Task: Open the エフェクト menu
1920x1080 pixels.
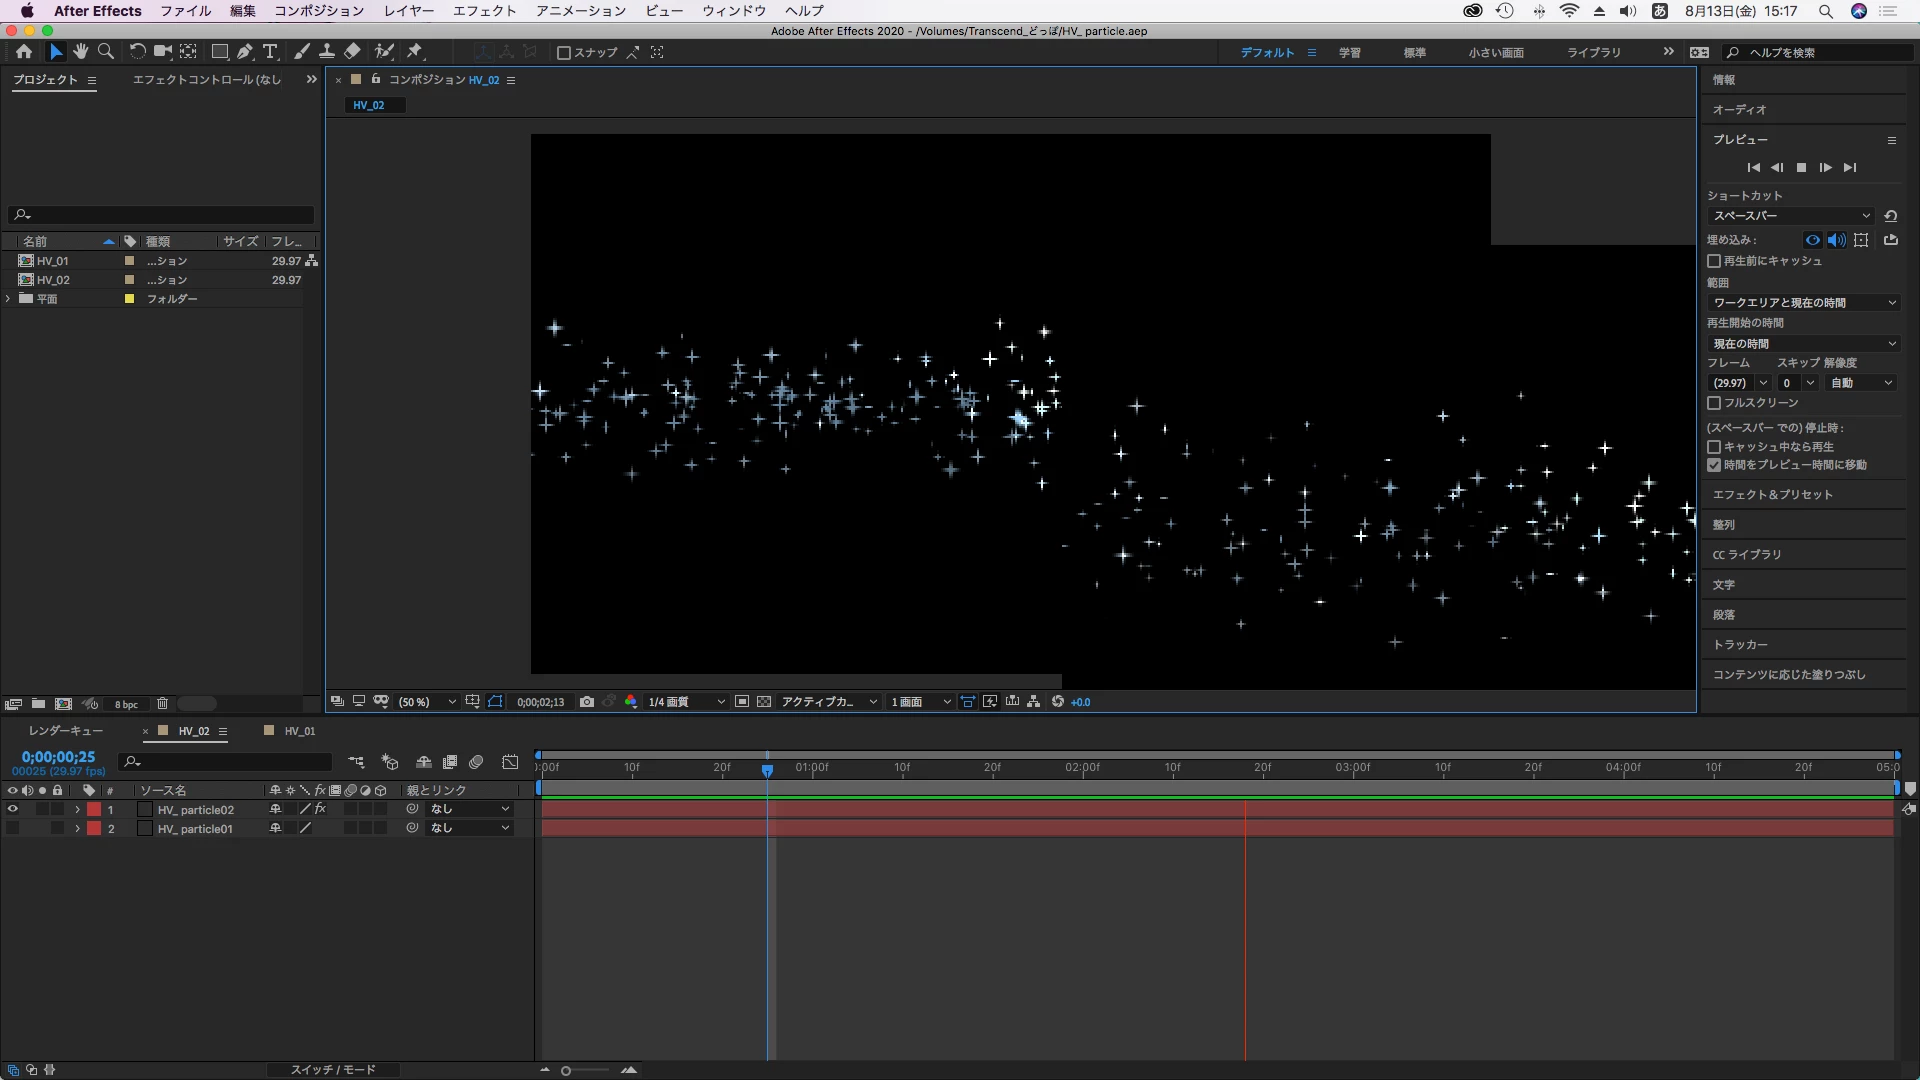Action: pos(484,11)
